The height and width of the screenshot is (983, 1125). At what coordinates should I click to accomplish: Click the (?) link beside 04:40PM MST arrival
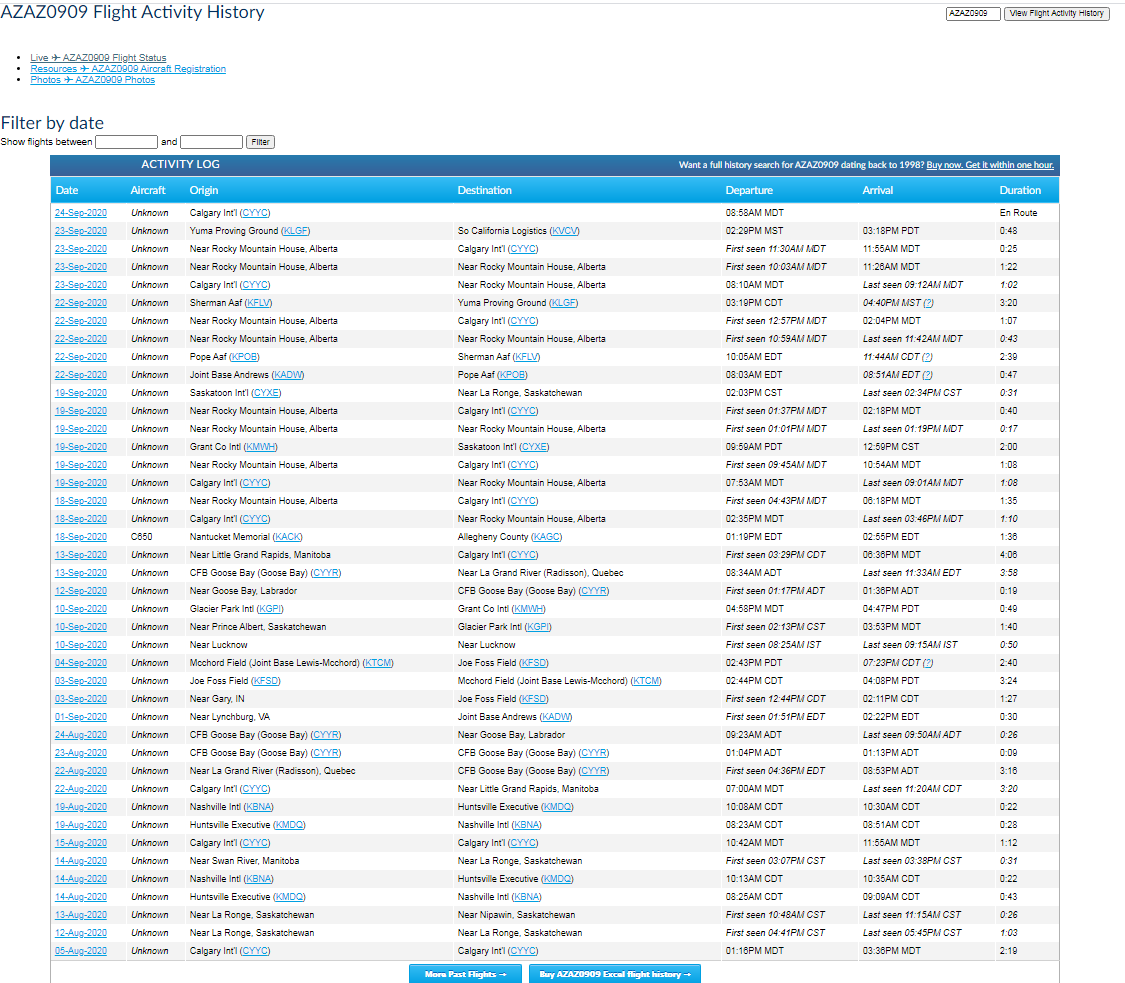[928, 303]
